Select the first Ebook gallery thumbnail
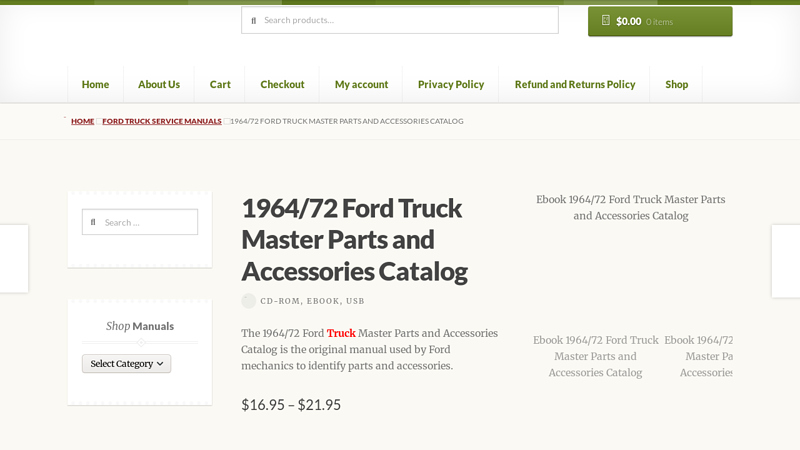This screenshot has width=800, height=450. 595,356
